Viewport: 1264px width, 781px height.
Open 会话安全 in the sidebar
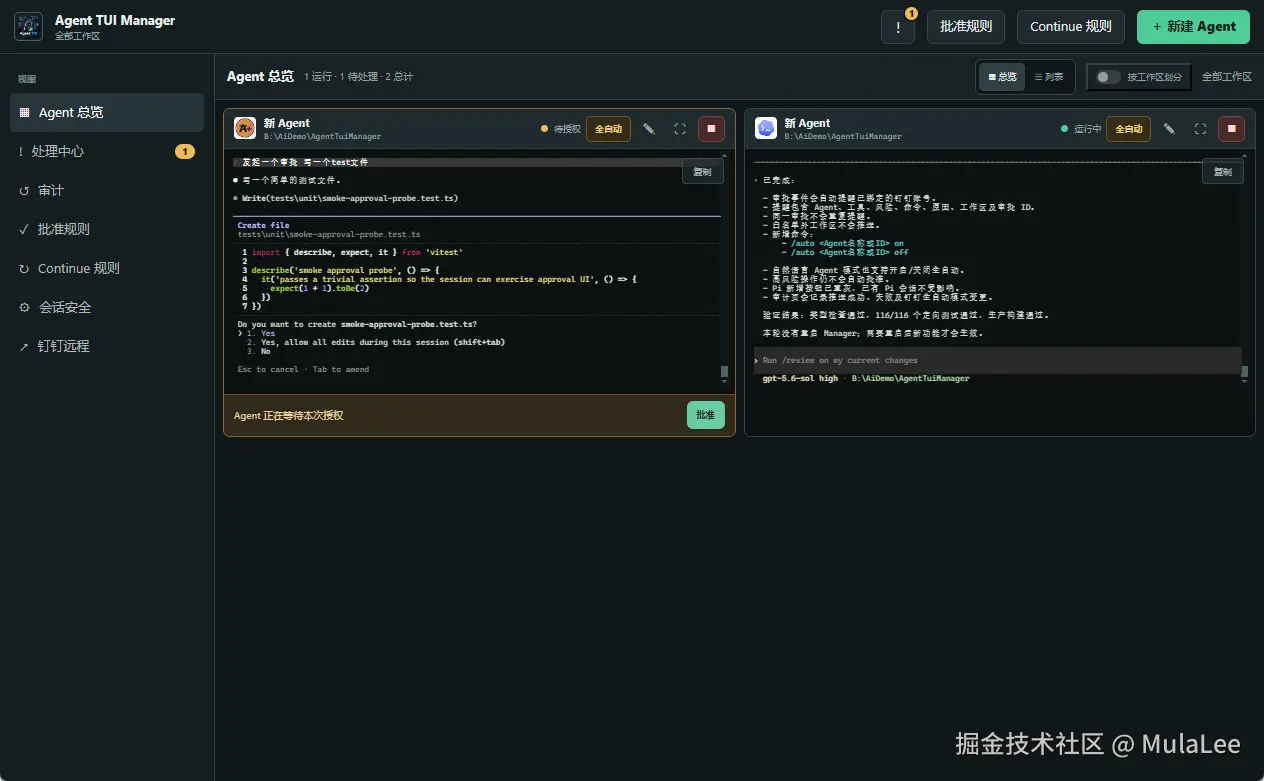pos(107,307)
